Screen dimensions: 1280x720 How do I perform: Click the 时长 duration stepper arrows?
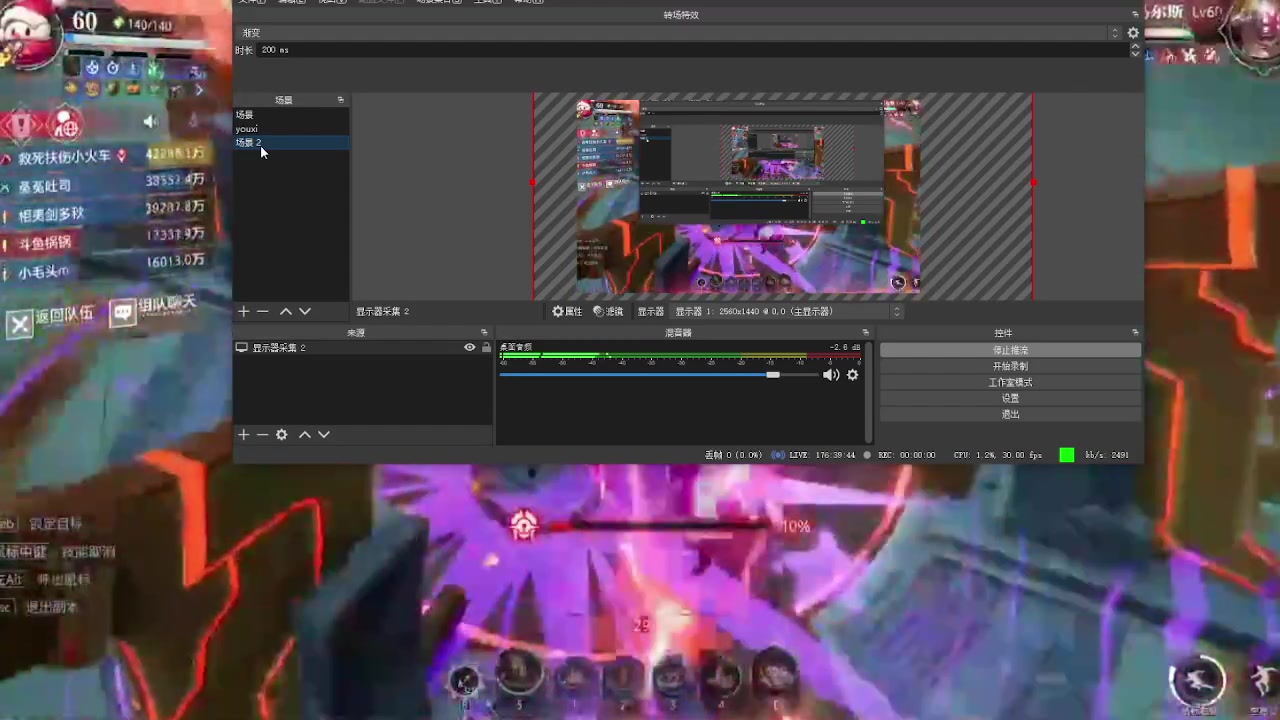[x=1135, y=49]
